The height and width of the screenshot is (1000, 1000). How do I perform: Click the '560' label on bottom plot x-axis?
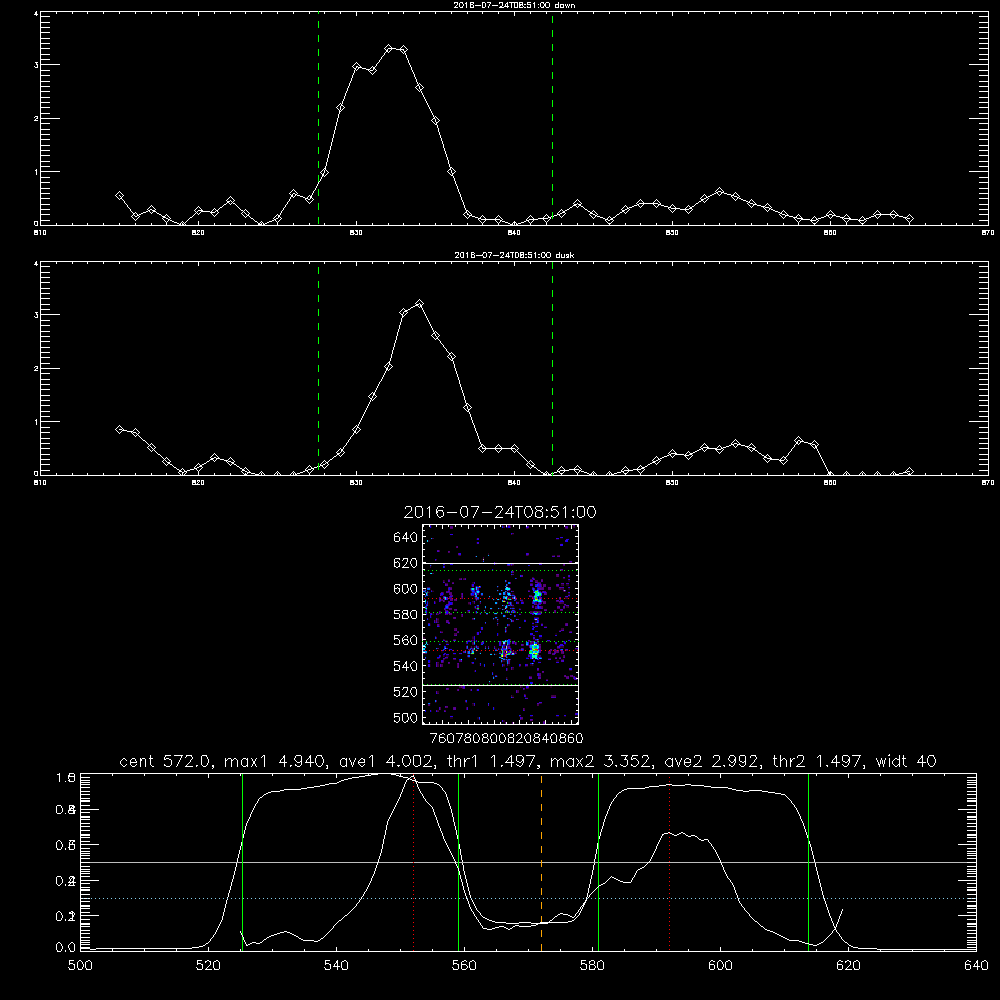(464, 966)
